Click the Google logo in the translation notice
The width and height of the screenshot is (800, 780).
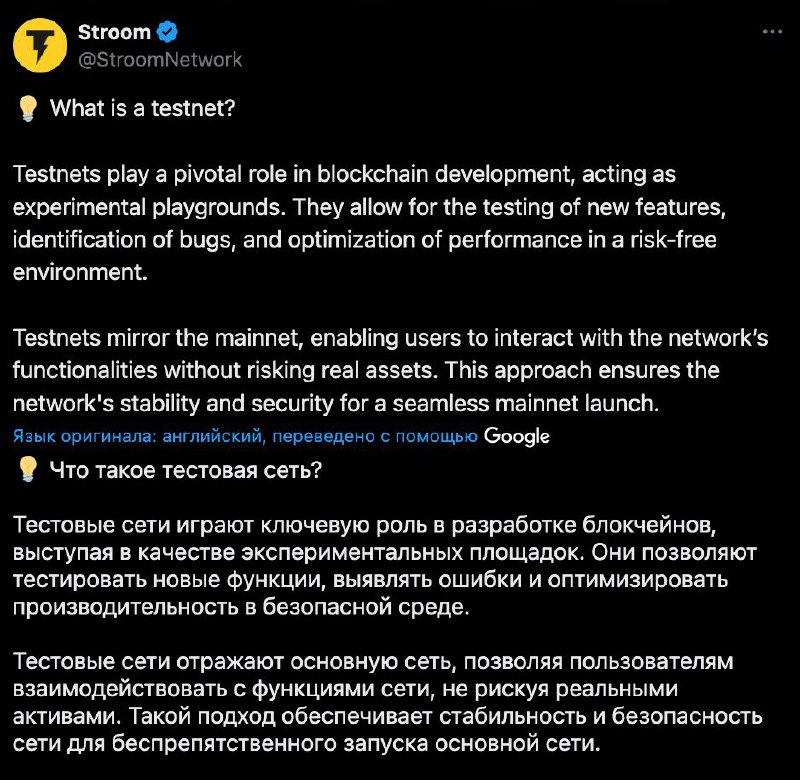click(x=516, y=437)
